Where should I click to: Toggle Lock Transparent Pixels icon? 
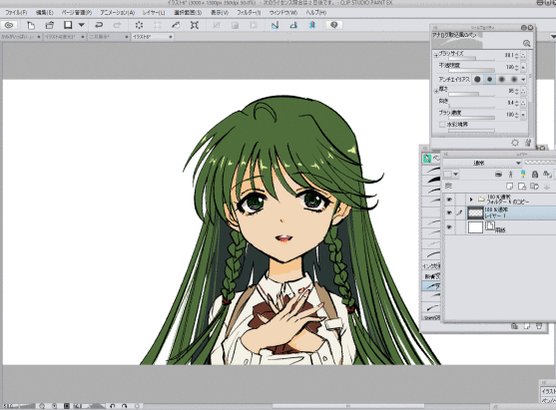coord(547,174)
